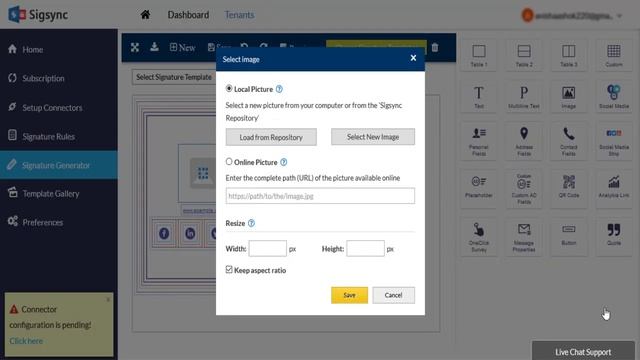Open the Dashboard menu item
Screen dimensions: 640x360
pyautogui.click(x=188, y=15)
